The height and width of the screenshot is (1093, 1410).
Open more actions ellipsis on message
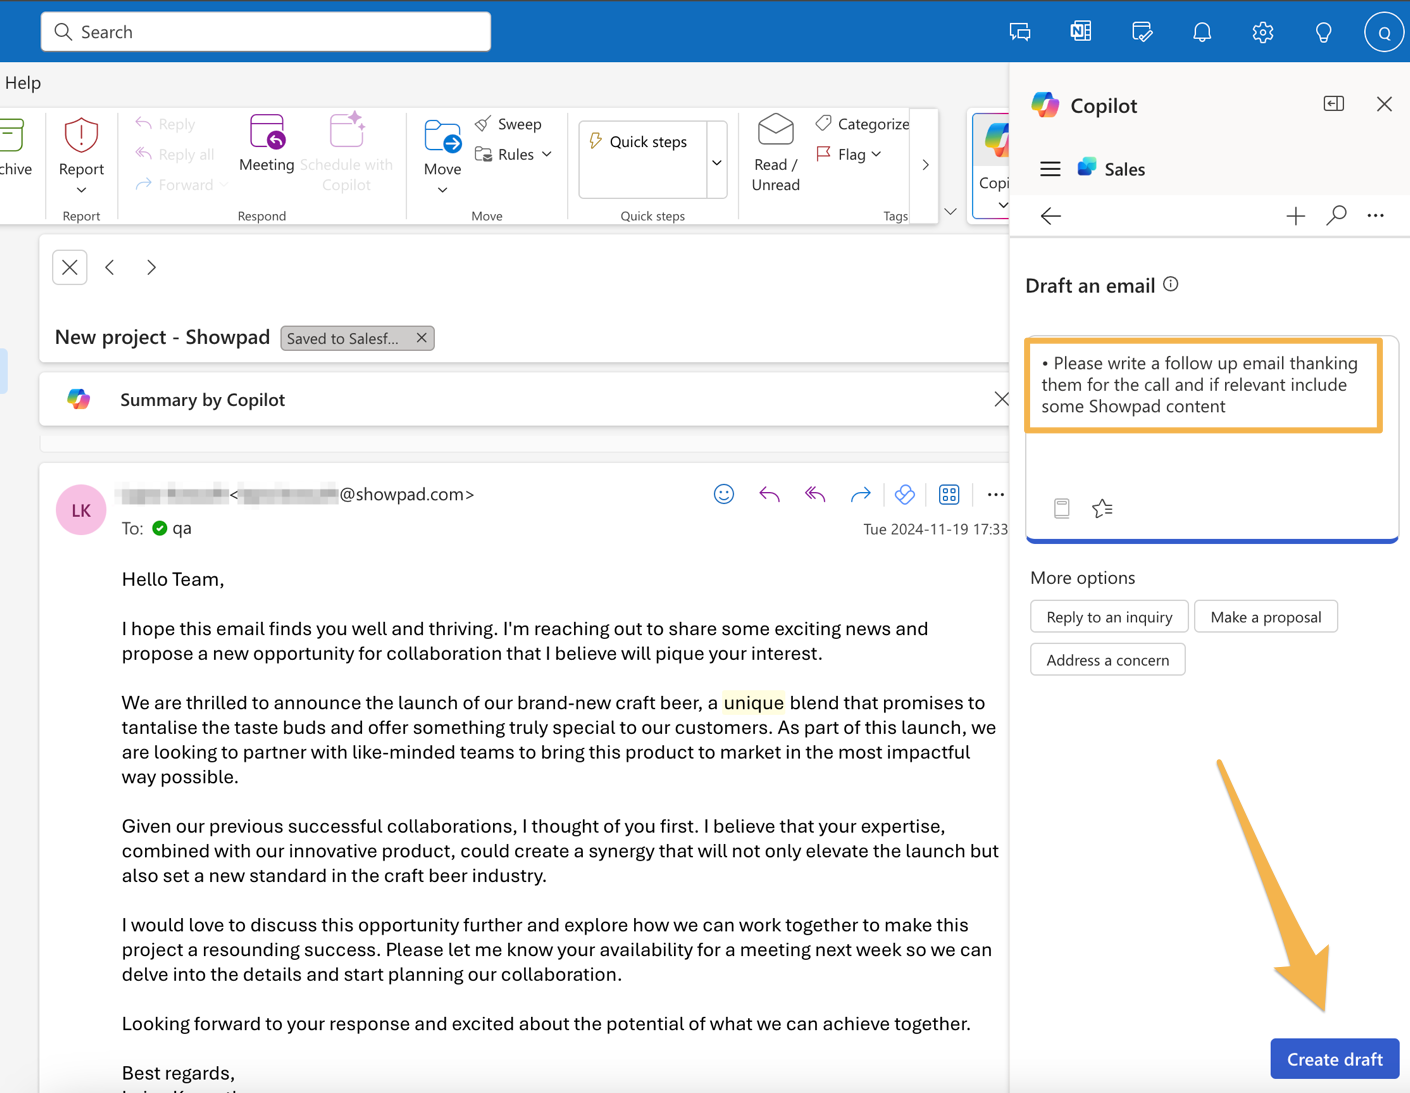(x=995, y=494)
